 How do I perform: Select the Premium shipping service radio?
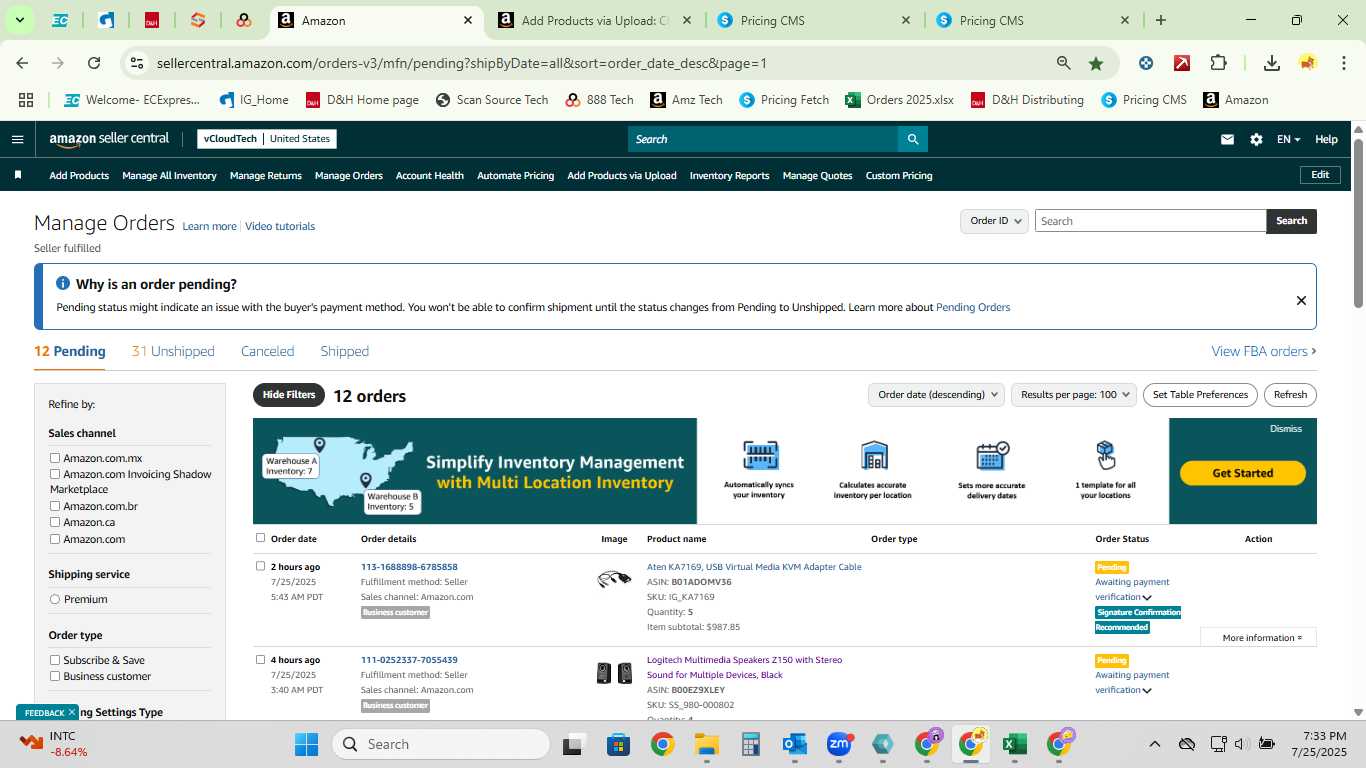55,599
